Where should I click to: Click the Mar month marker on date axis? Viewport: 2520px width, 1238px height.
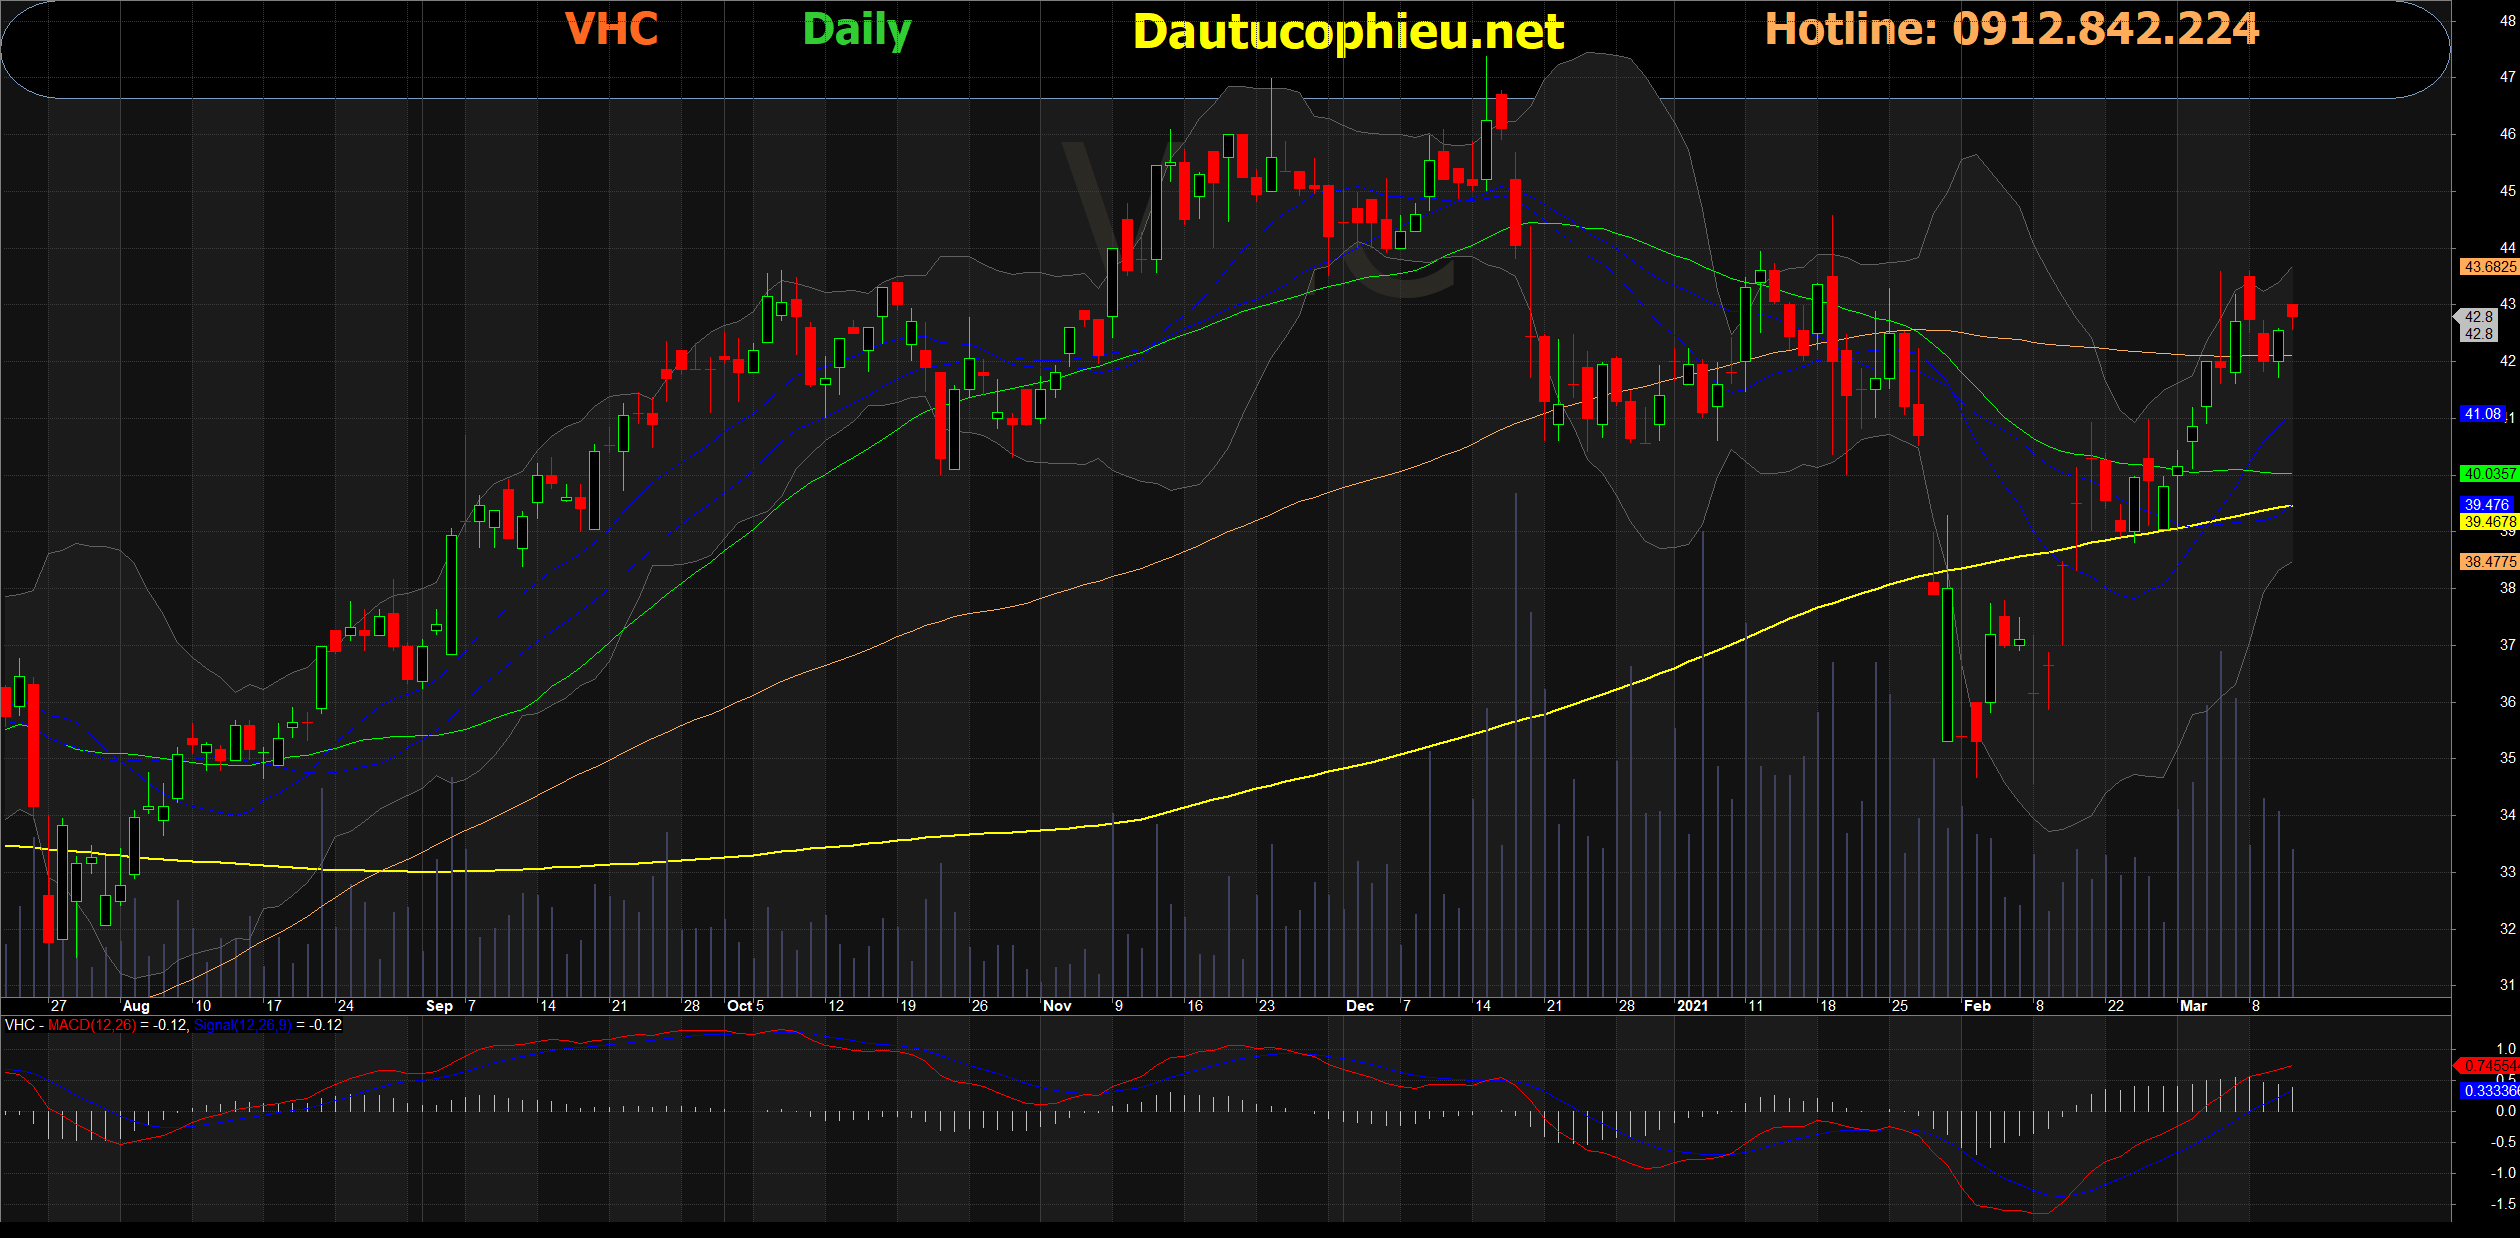coord(2193,1006)
